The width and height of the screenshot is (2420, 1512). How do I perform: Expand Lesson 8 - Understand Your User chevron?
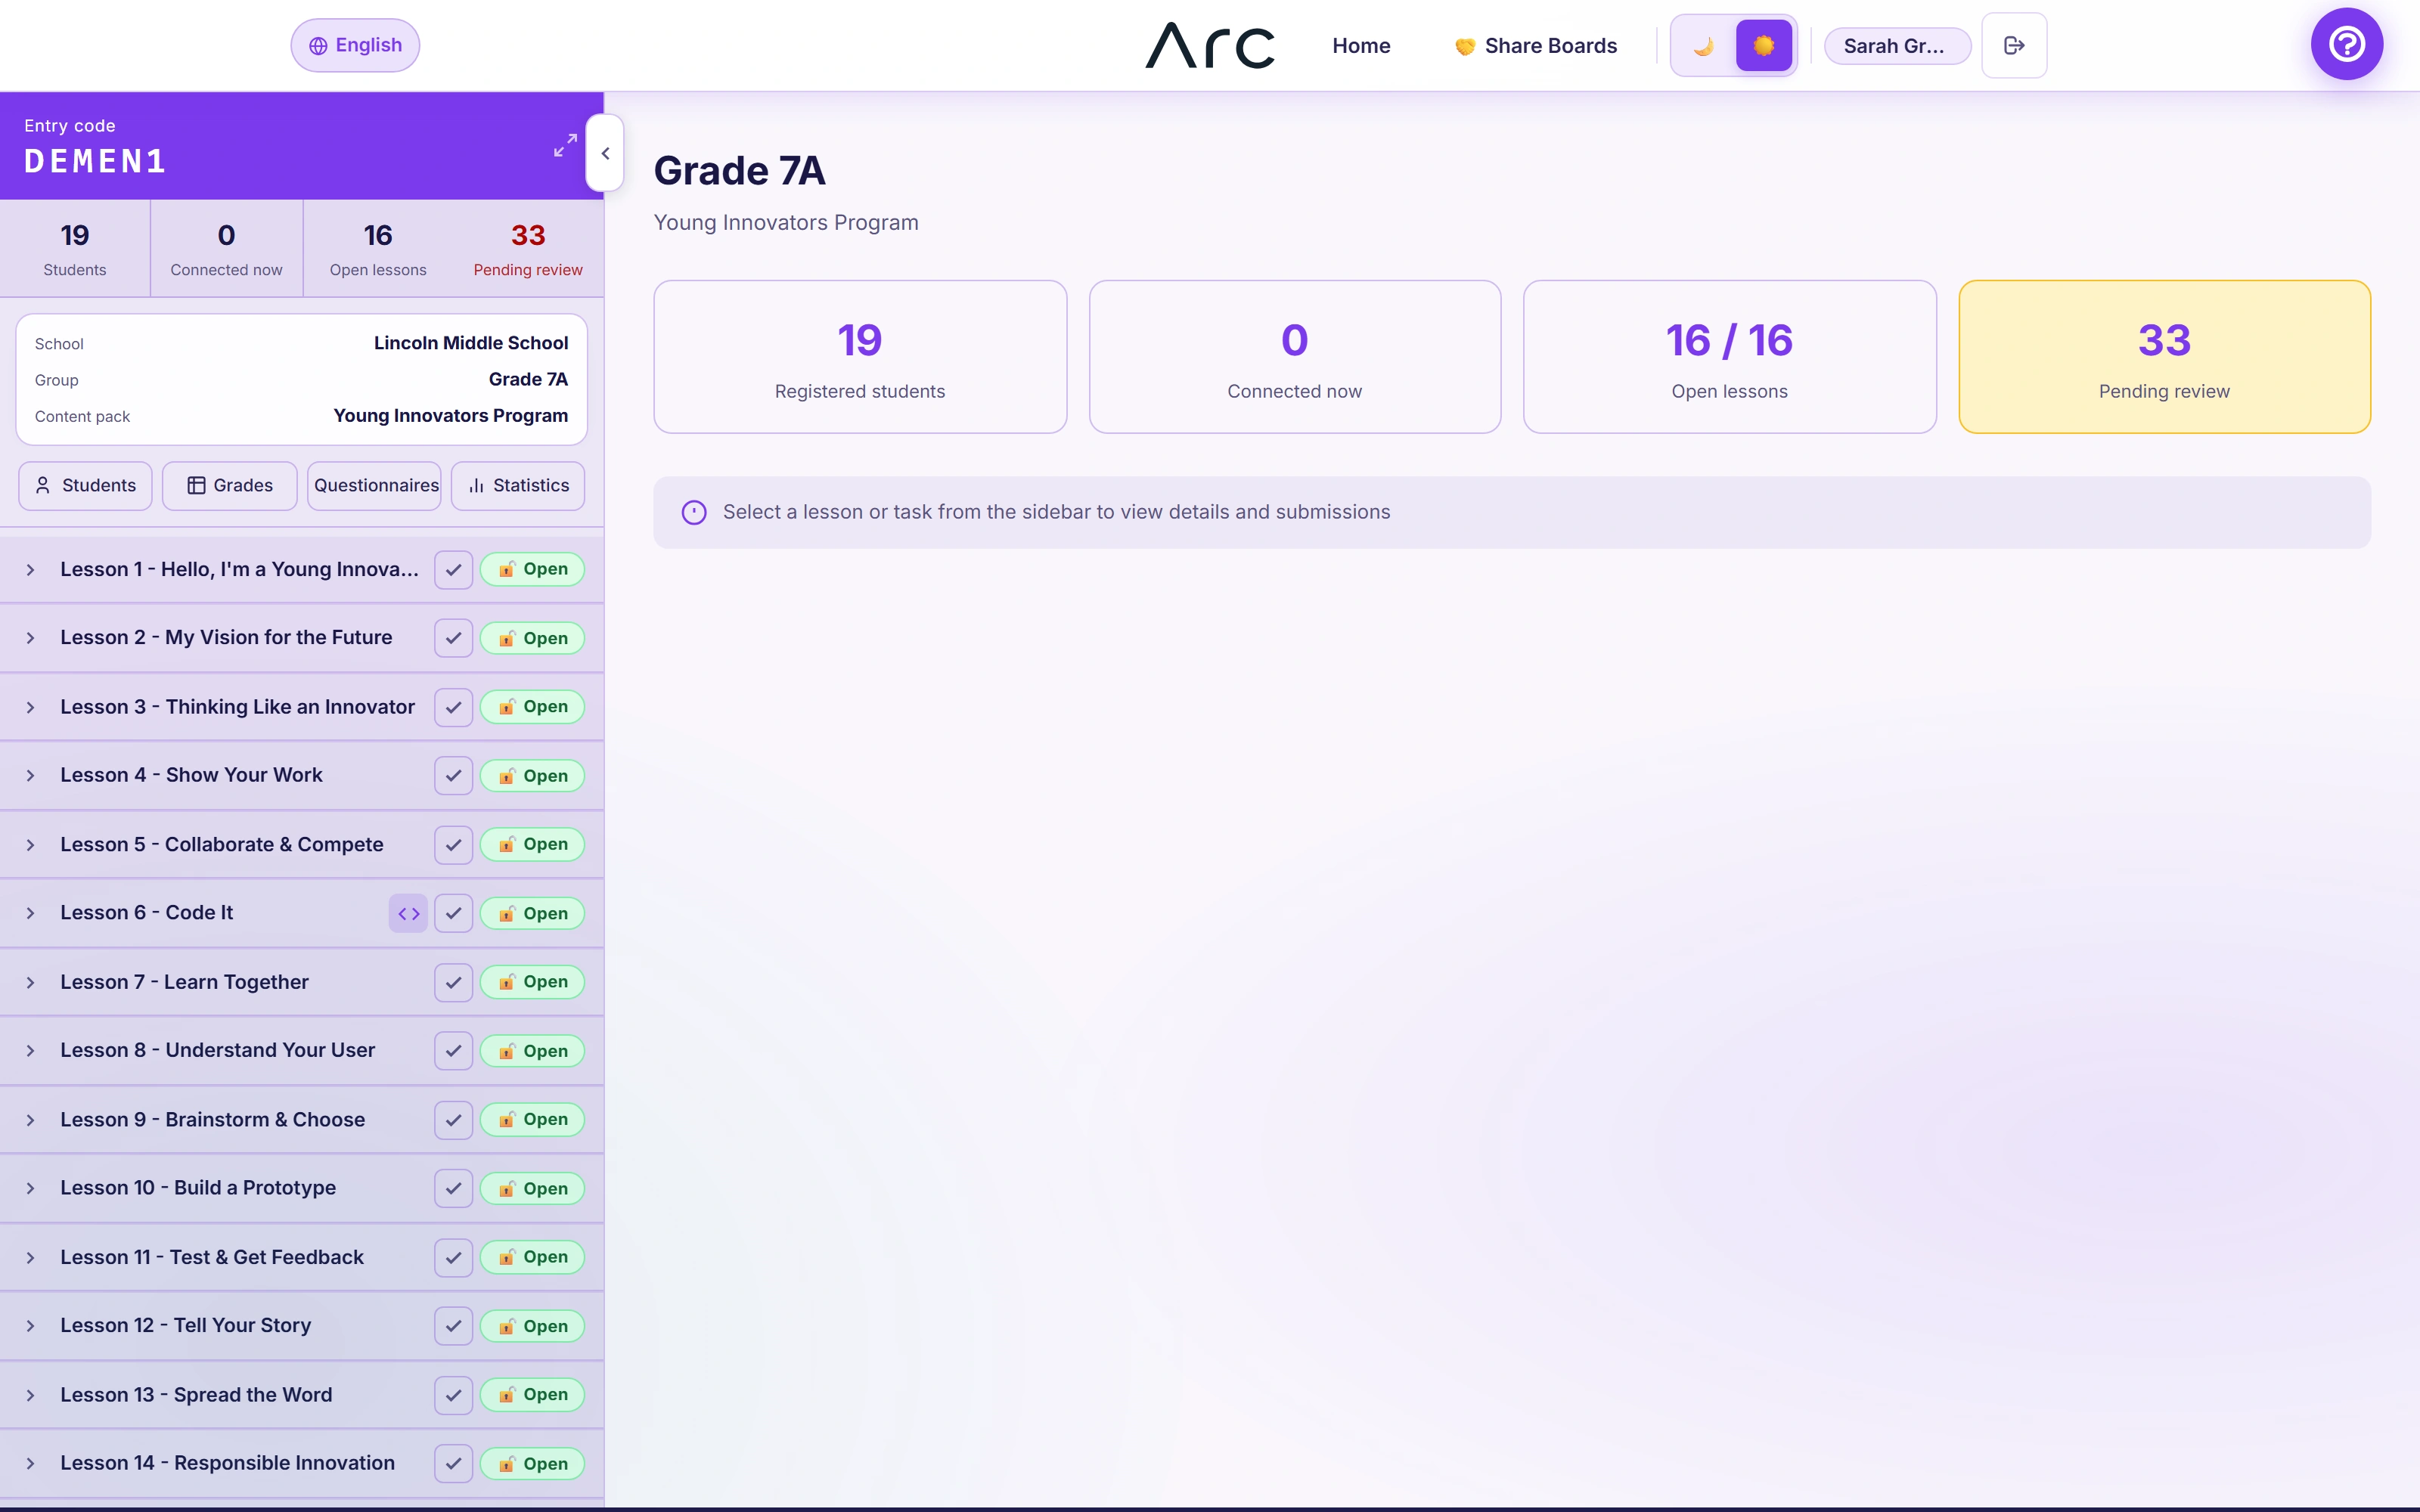[x=31, y=1051]
